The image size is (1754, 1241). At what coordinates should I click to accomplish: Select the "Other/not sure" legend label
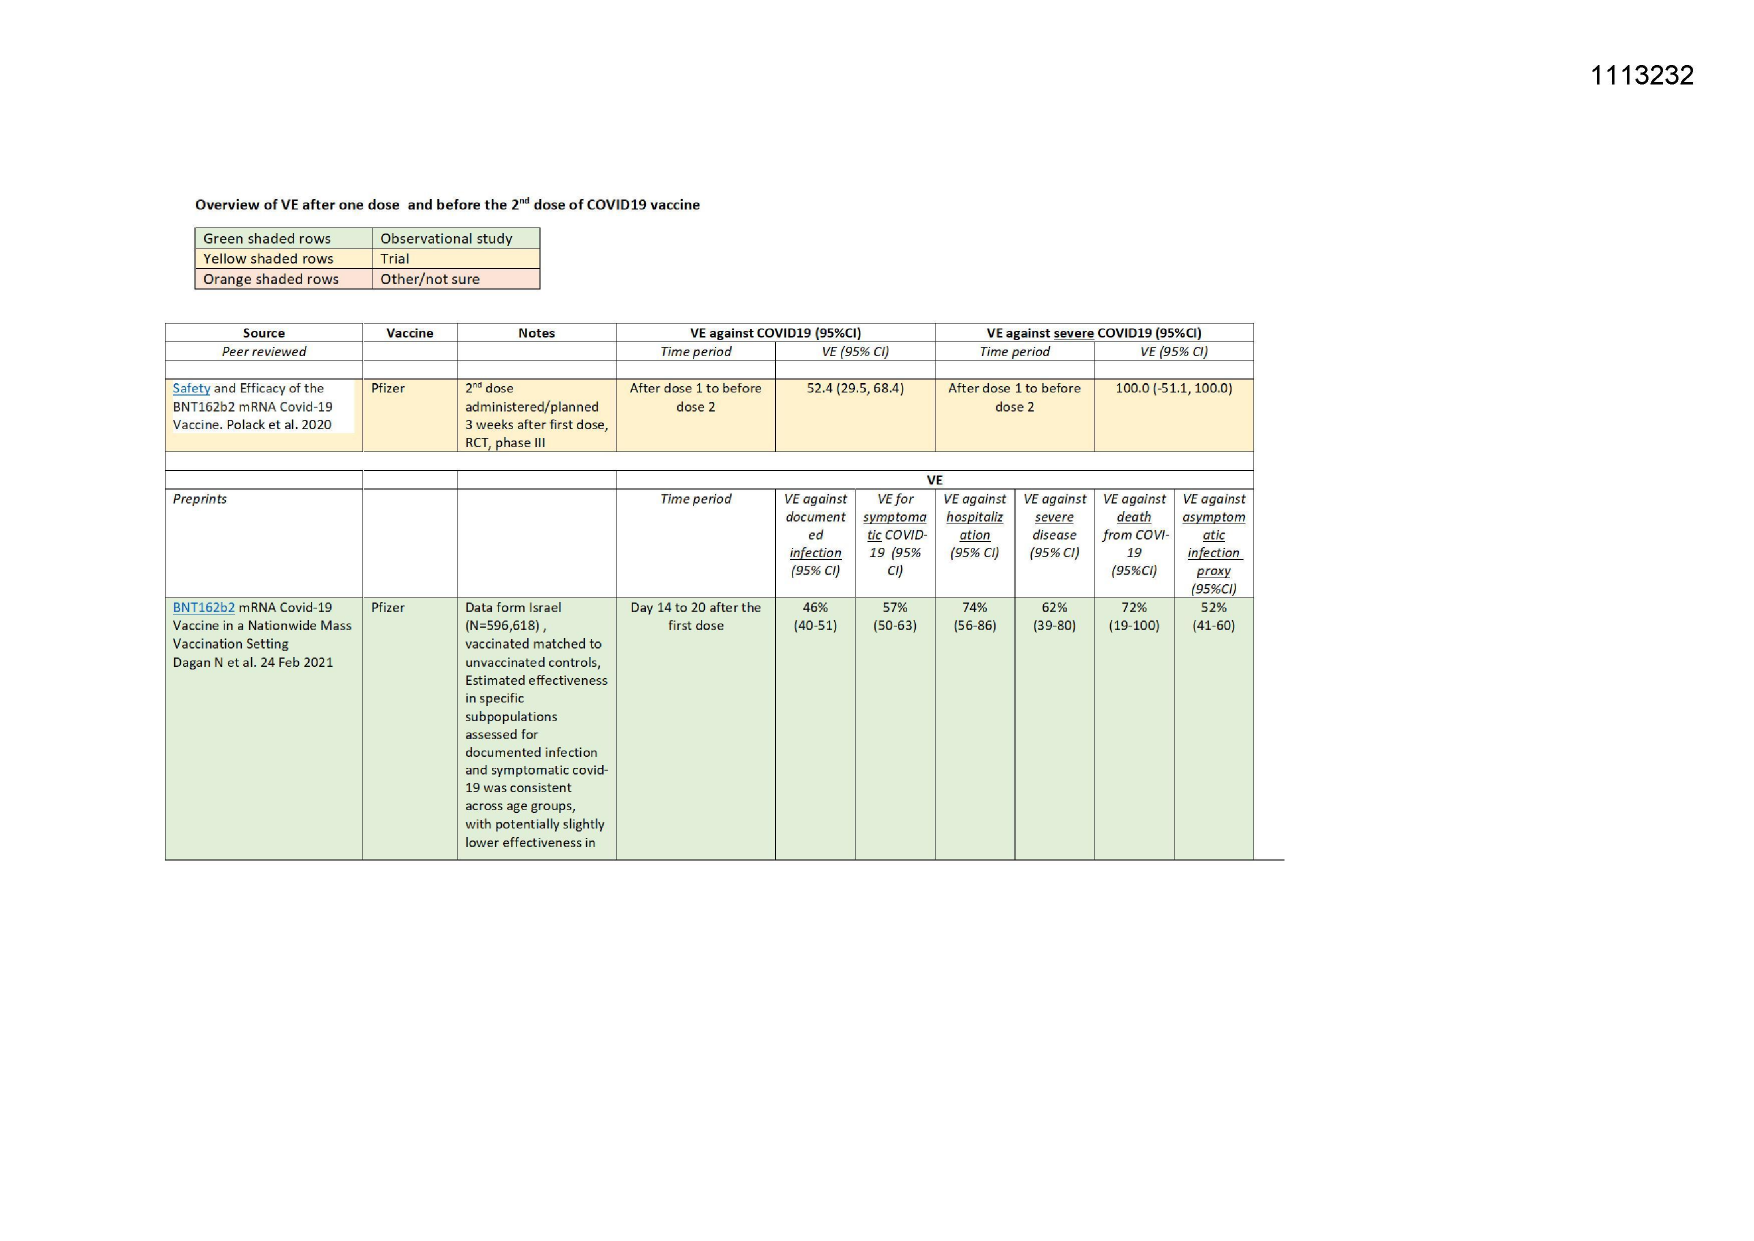pyautogui.click(x=430, y=279)
